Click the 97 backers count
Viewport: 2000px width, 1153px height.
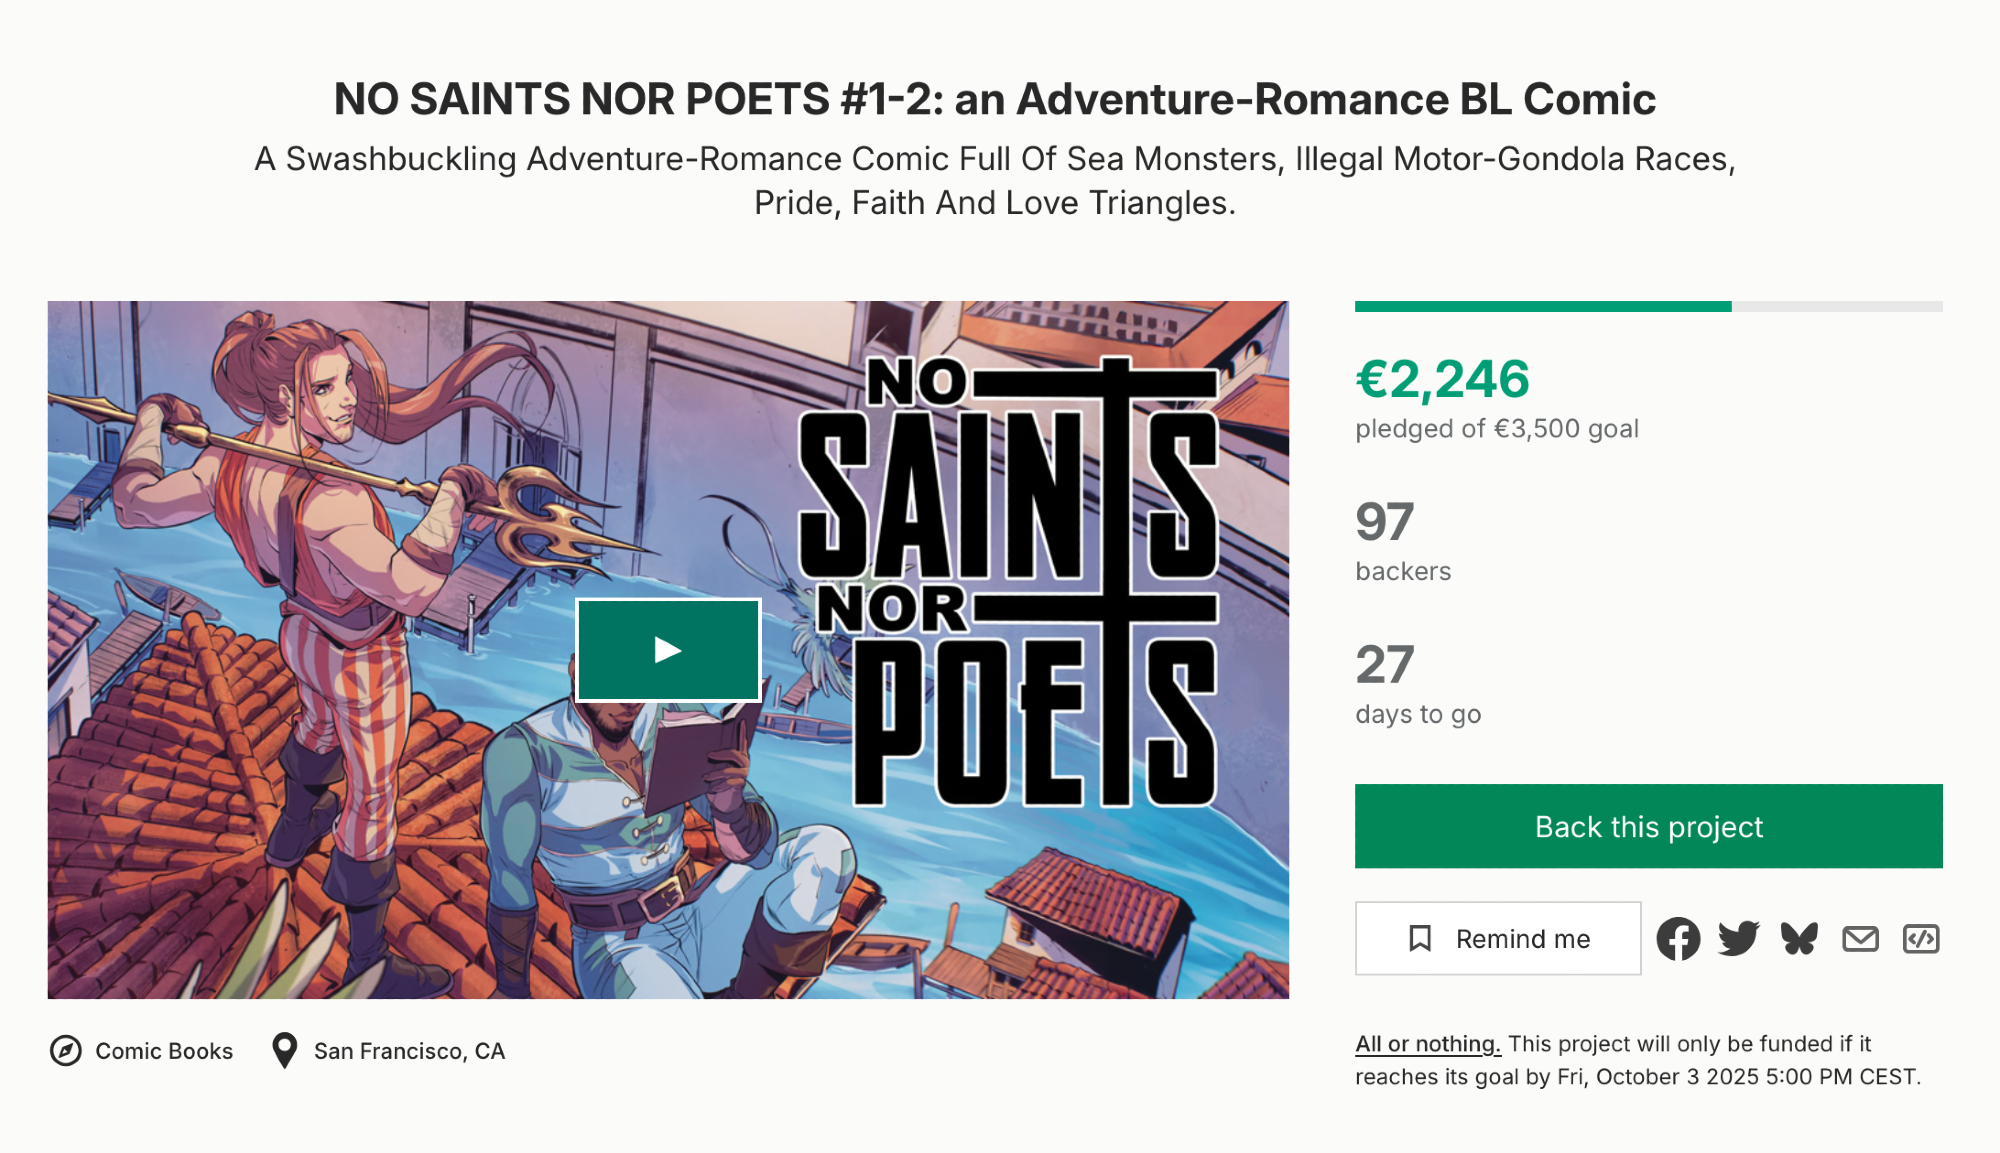point(1384,522)
